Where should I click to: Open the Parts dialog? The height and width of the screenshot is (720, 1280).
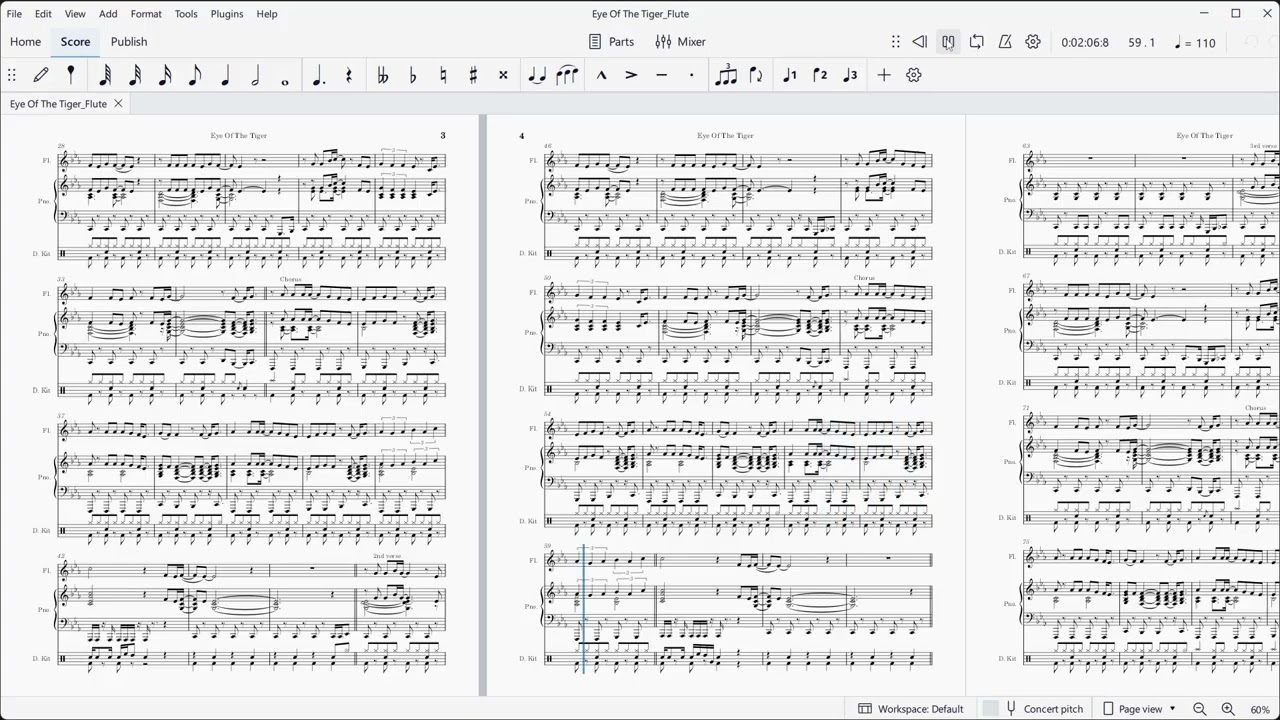(611, 42)
